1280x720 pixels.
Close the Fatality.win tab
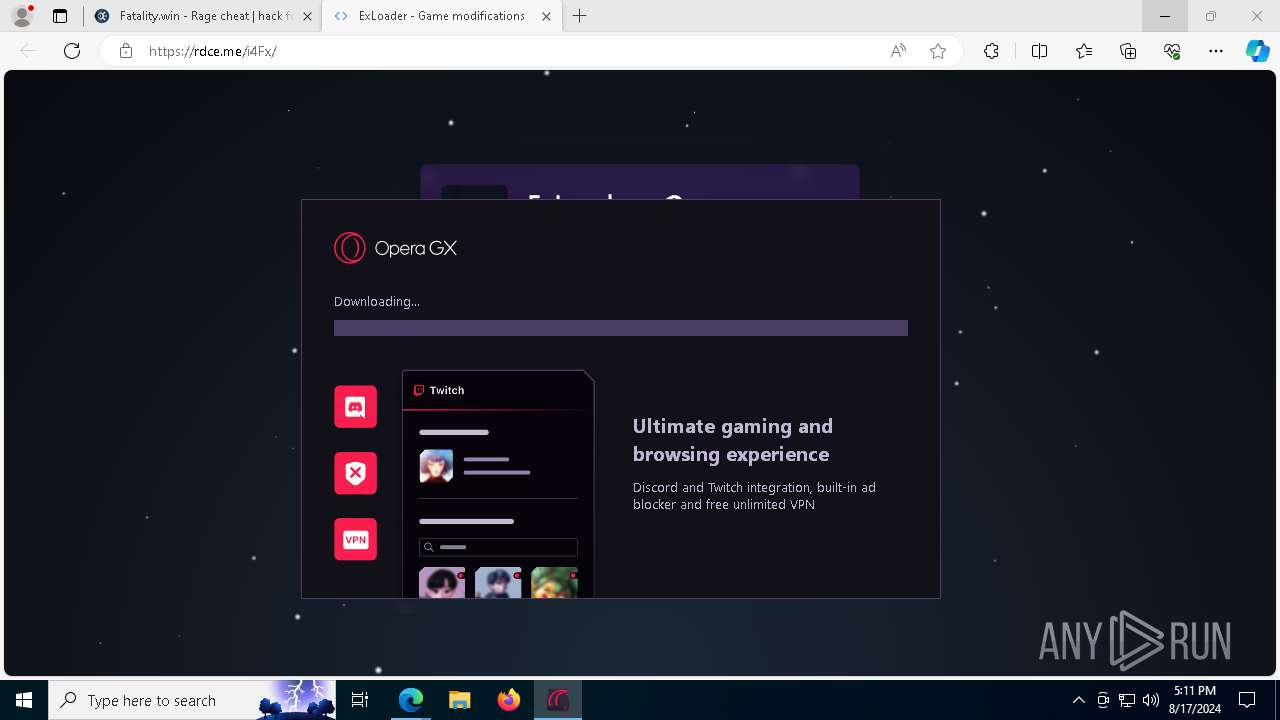(x=307, y=16)
